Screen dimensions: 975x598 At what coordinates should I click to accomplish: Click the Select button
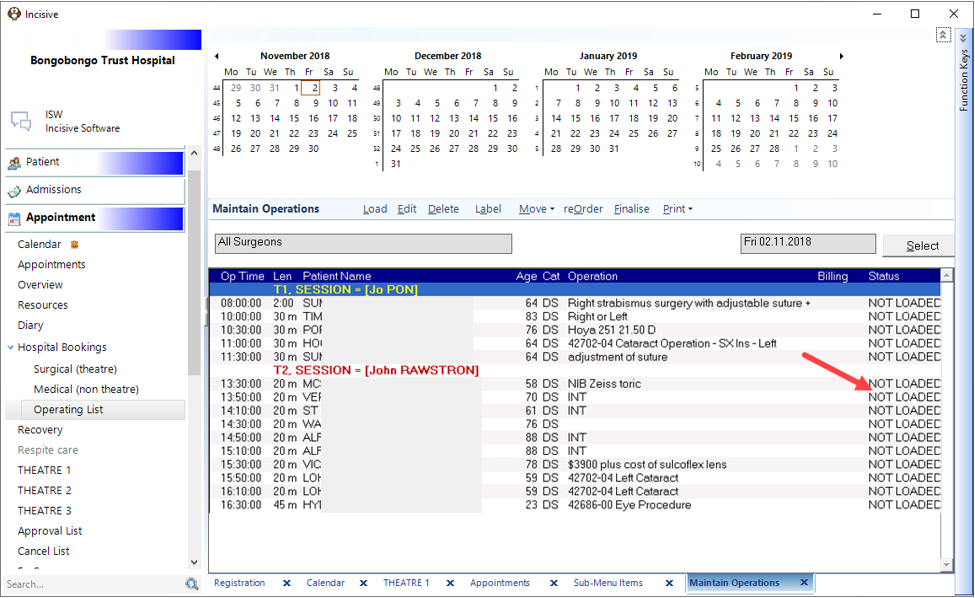[919, 246]
